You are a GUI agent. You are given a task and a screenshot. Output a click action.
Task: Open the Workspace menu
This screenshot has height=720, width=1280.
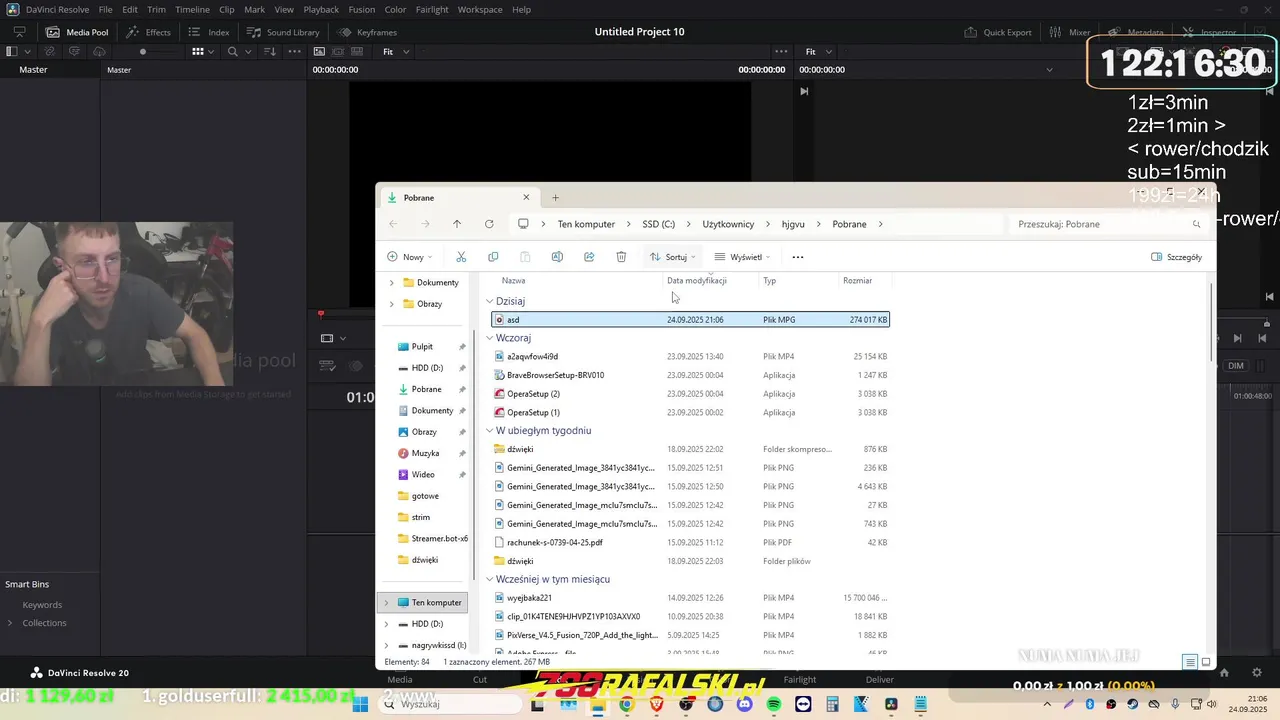(x=480, y=9)
